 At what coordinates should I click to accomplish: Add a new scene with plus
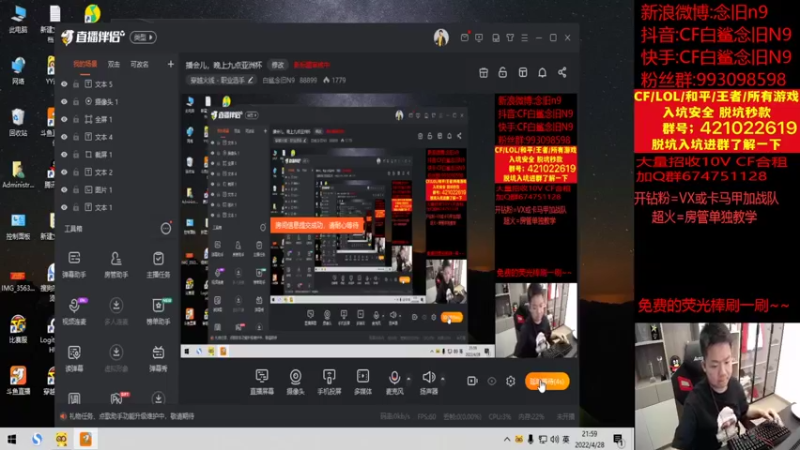[x=170, y=64]
